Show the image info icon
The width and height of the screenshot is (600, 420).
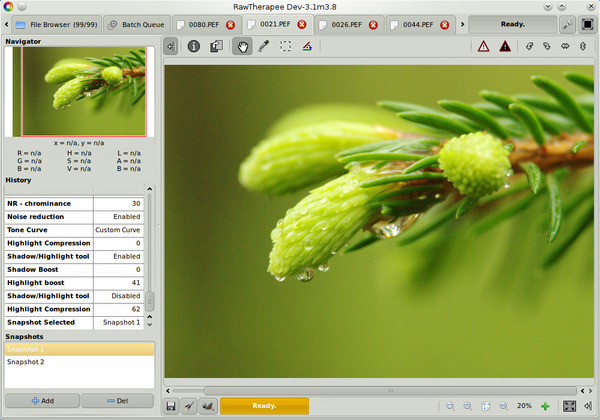tap(194, 46)
